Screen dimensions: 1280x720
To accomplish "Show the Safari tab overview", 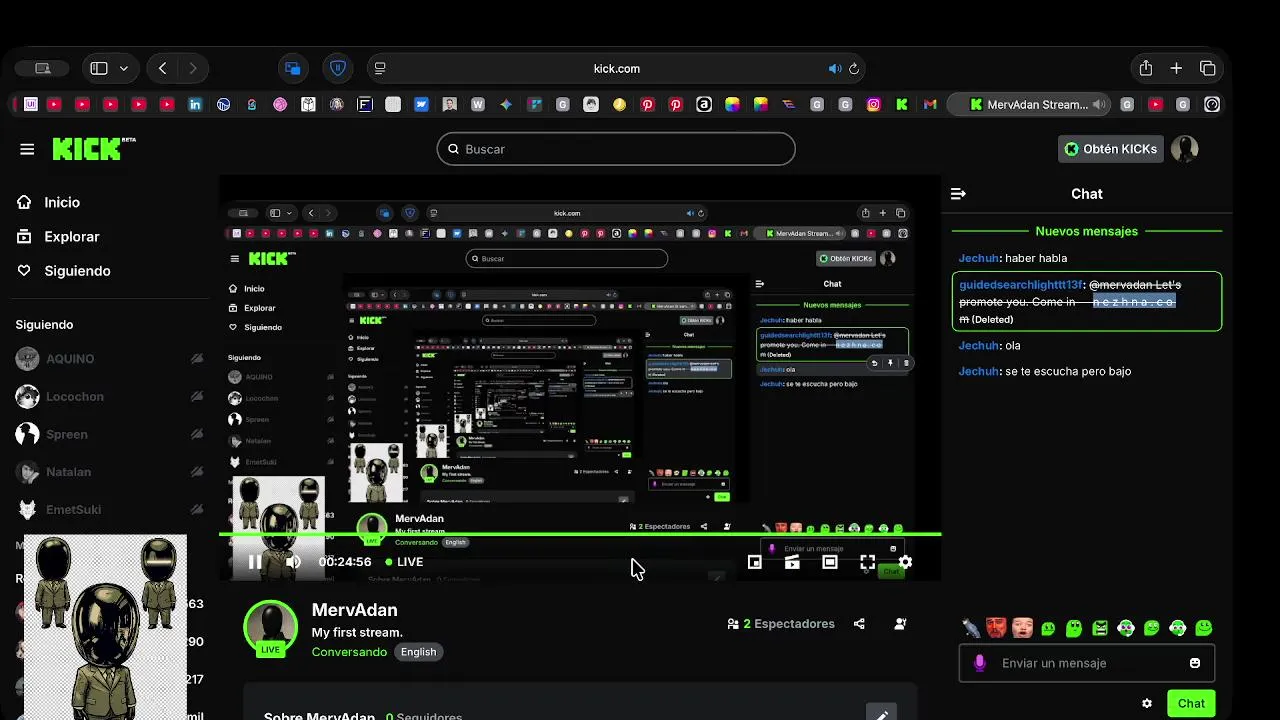I will 1207,68.
